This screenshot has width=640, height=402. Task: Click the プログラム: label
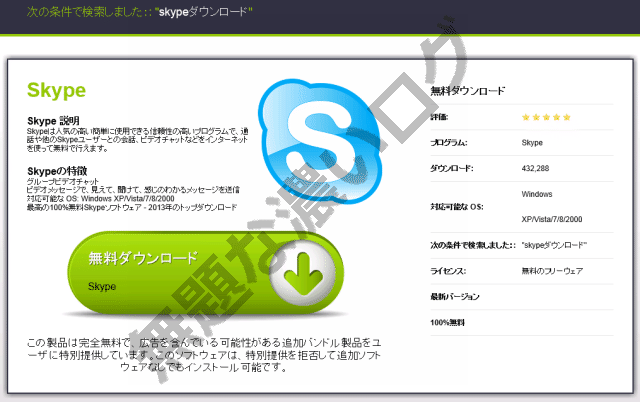click(449, 143)
